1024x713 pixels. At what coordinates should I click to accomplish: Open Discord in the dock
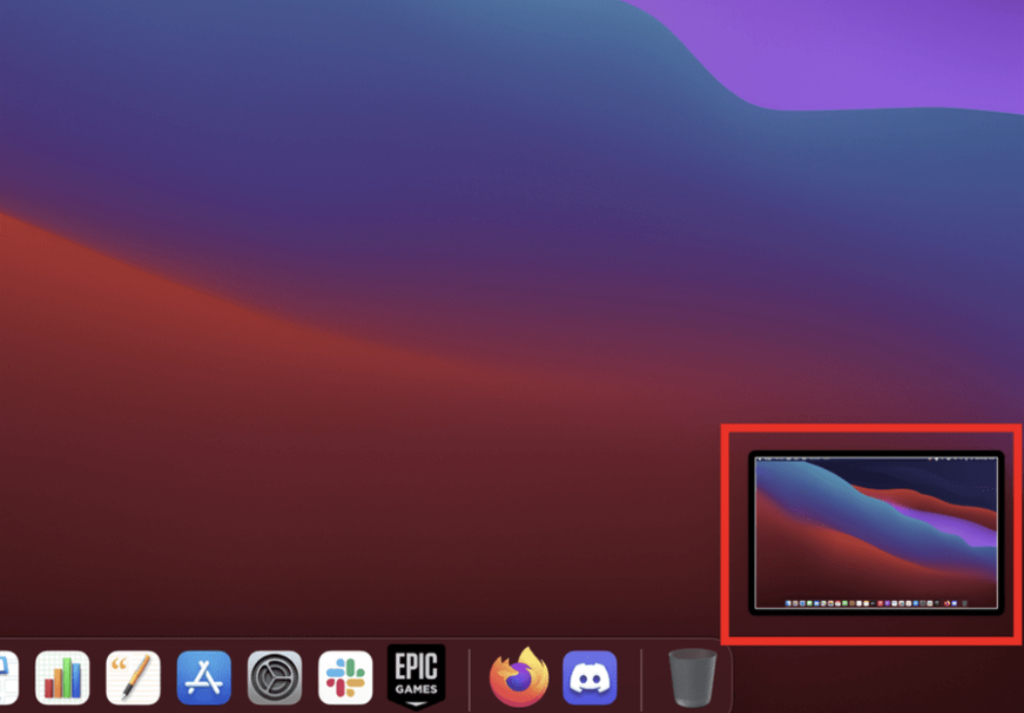point(590,678)
